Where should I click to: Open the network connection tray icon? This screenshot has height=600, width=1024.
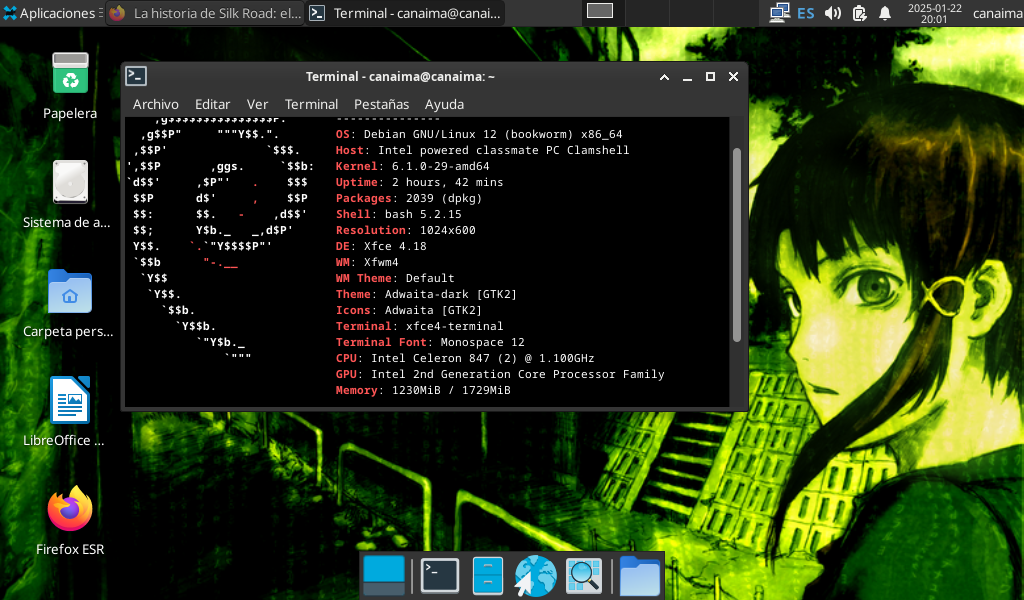tap(779, 13)
